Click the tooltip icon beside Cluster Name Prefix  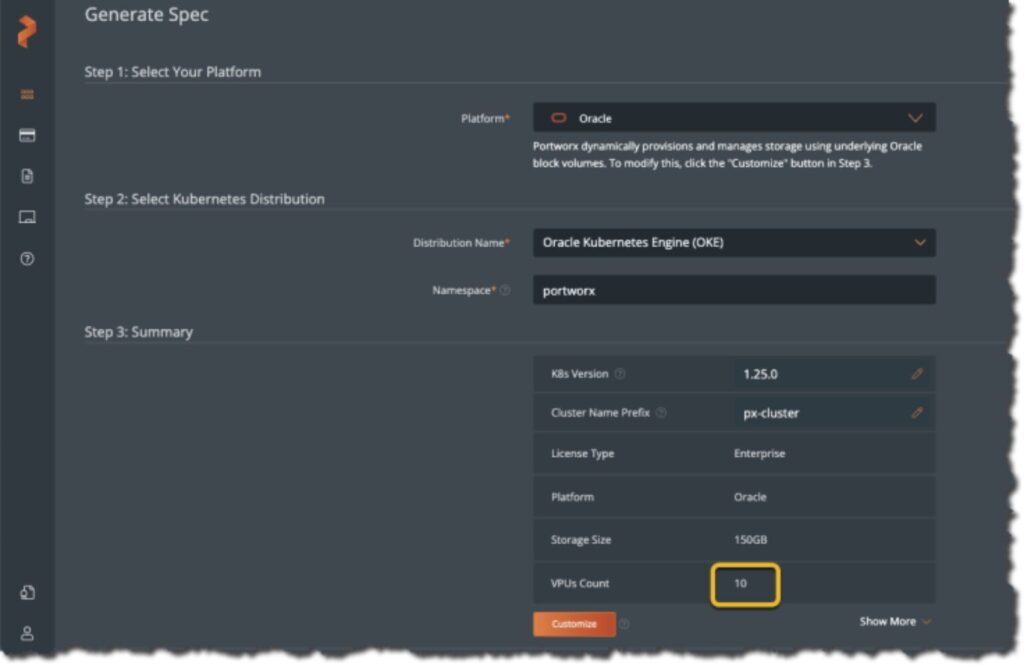662,413
